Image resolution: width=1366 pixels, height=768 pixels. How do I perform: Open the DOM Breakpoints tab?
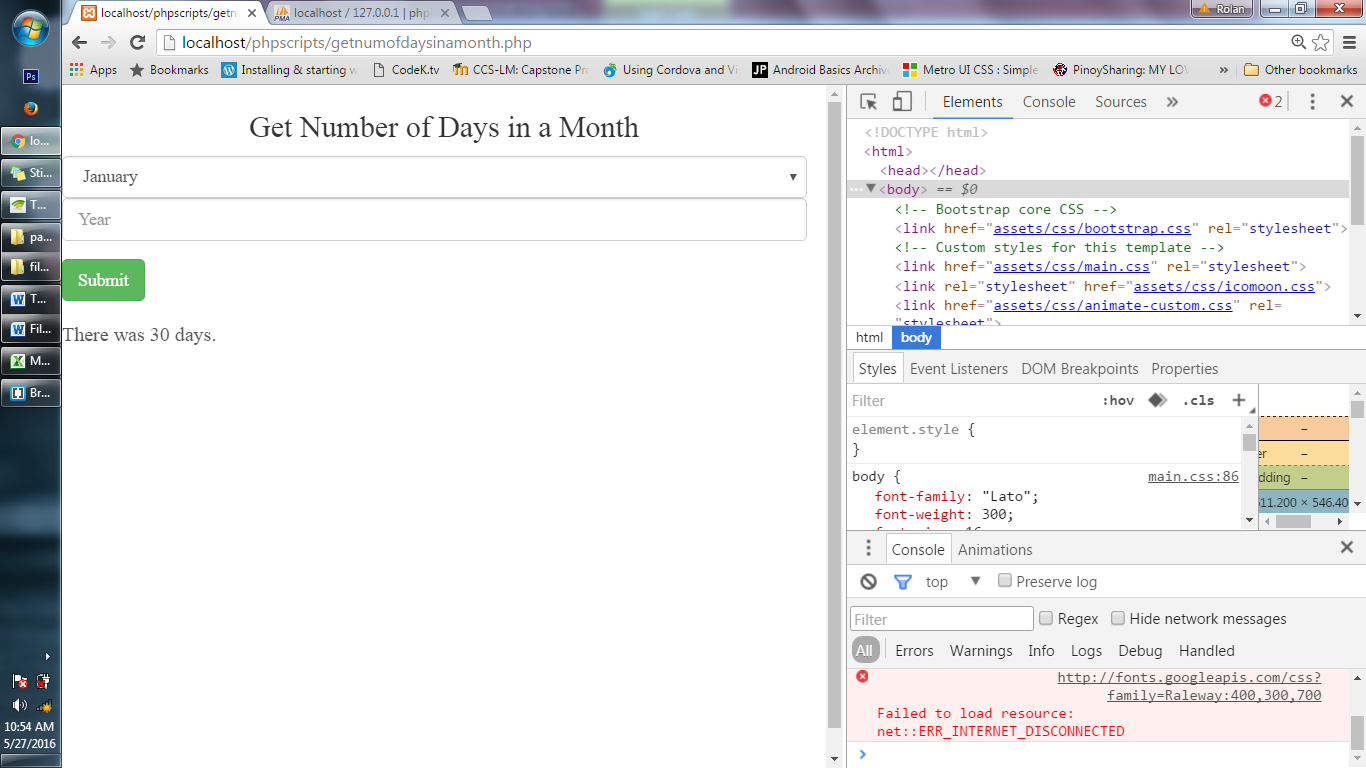[1080, 368]
